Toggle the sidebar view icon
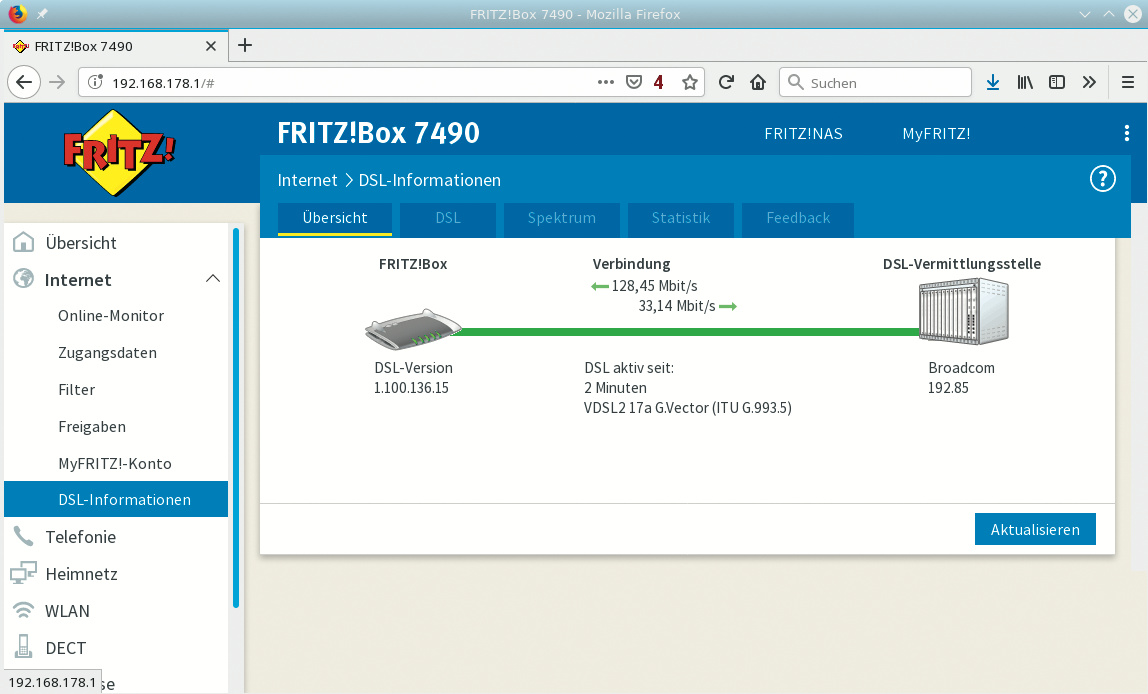Viewport: 1148px width, 694px height. pyautogui.click(x=1056, y=82)
